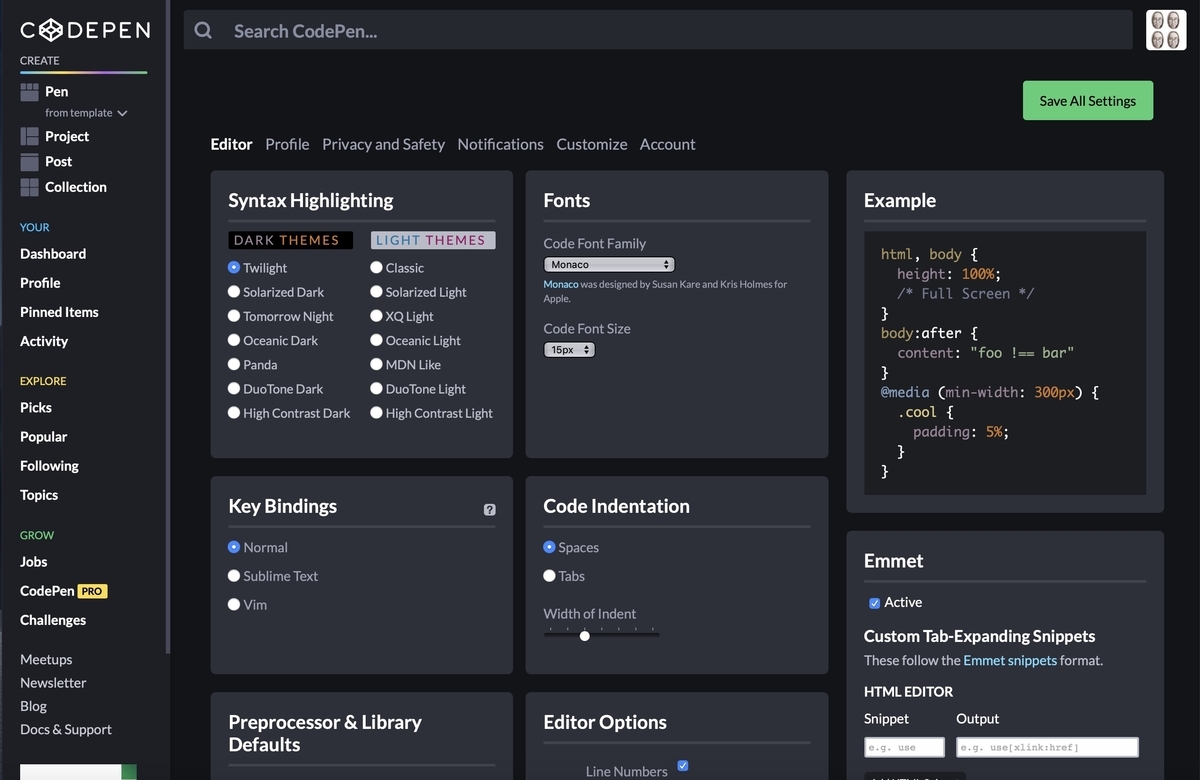Toggle the Emmet Active checkbox
The width and height of the screenshot is (1200, 780).
pos(875,603)
